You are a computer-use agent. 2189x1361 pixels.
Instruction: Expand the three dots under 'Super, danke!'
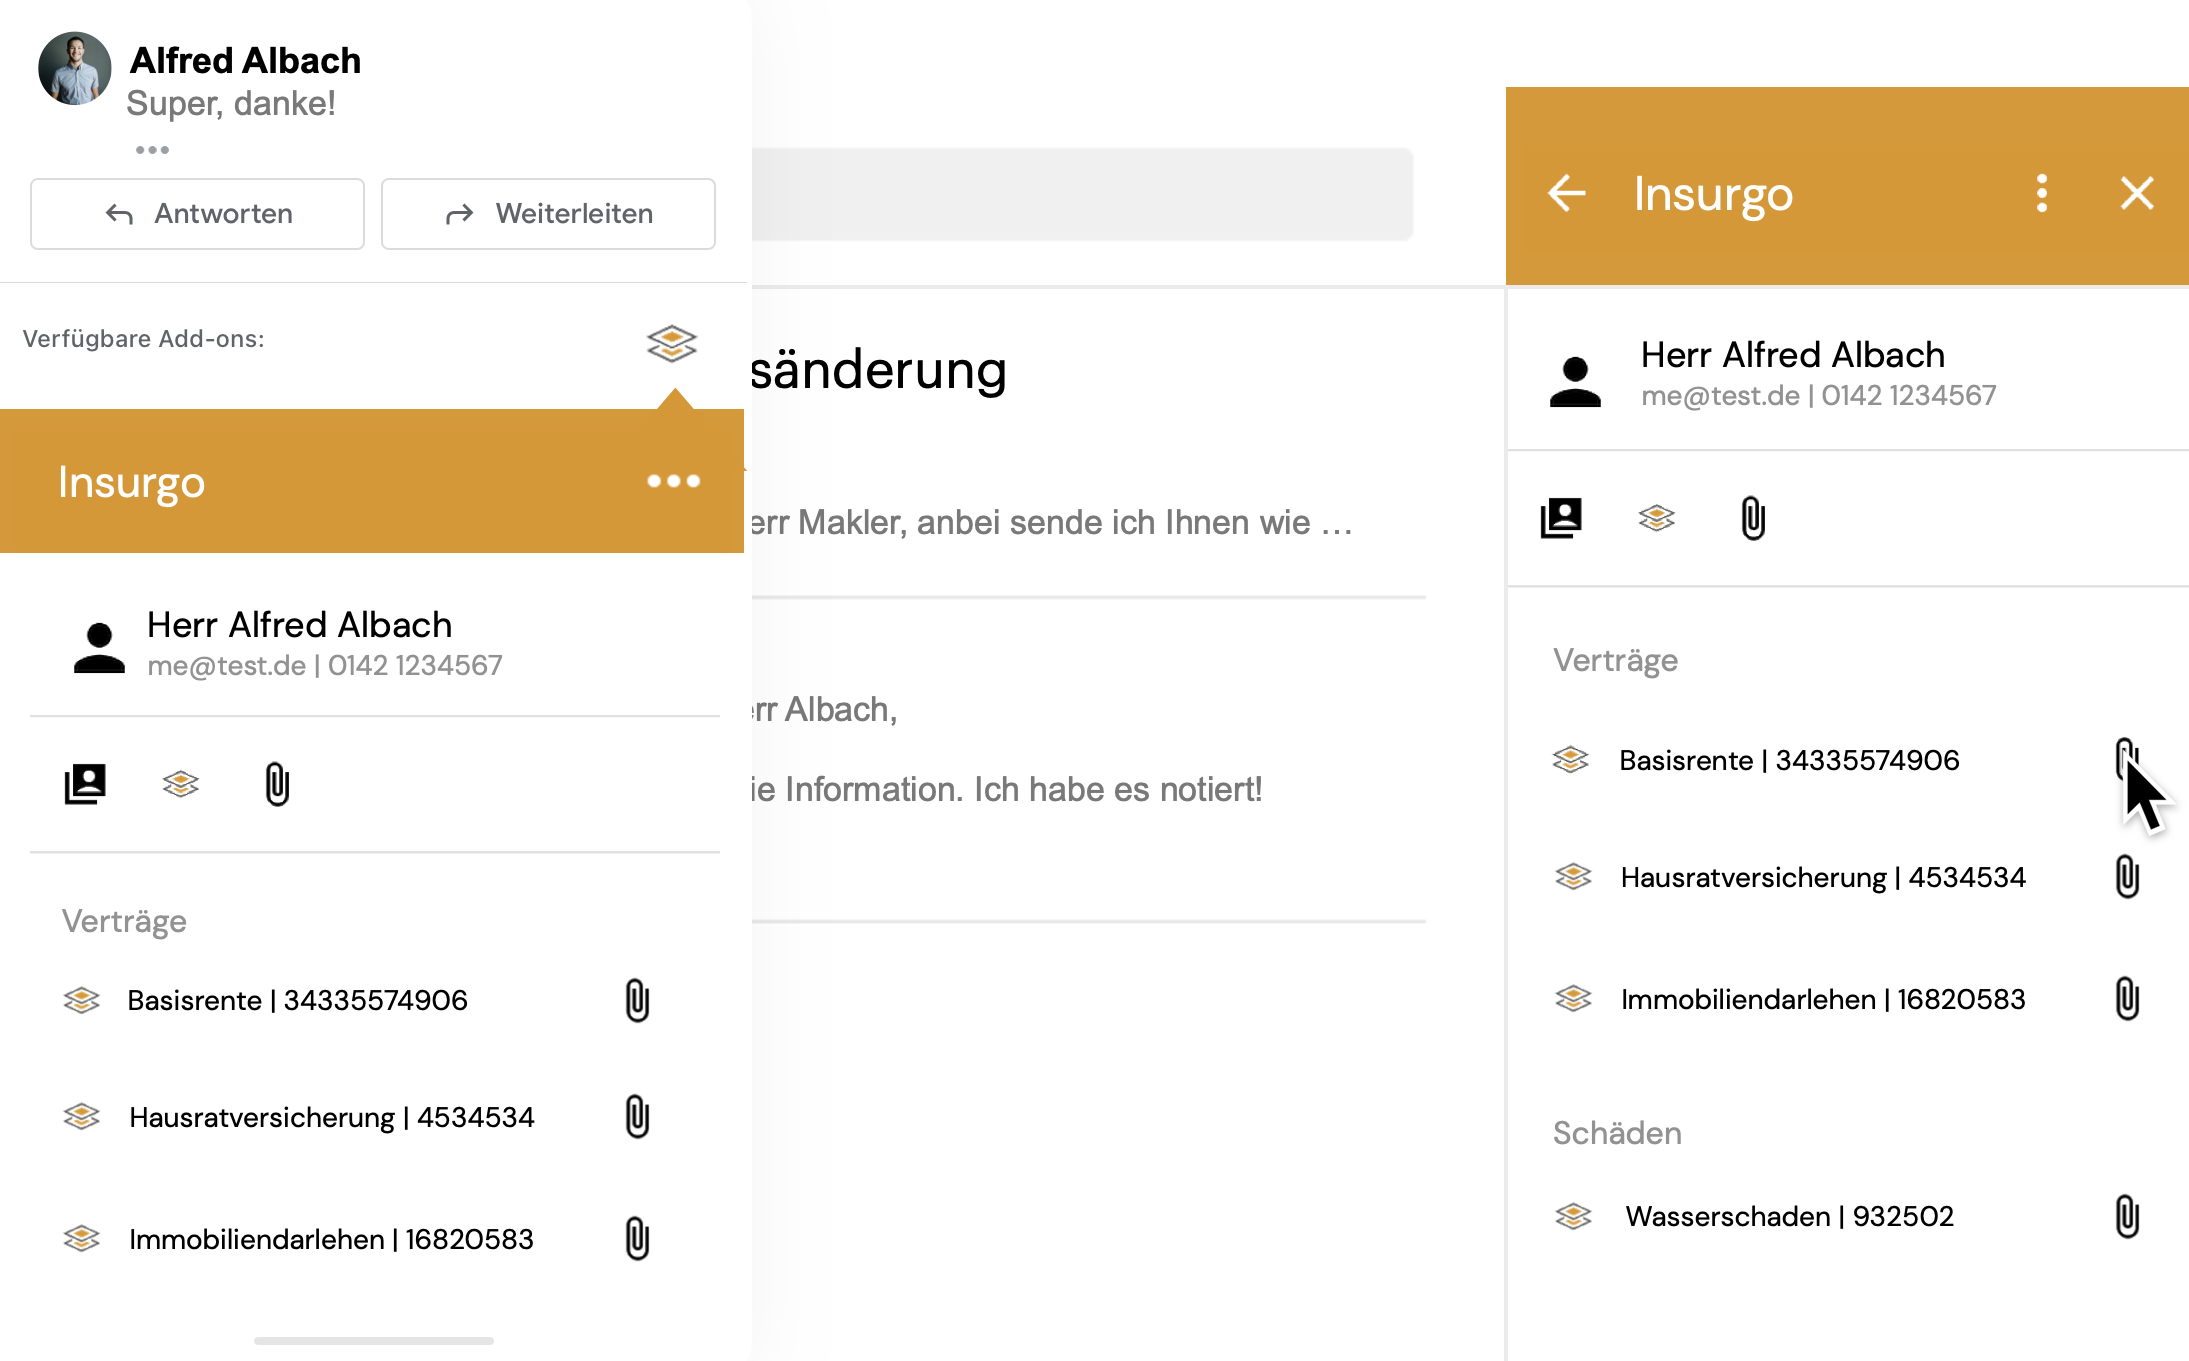pyautogui.click(x=152, y=150)
